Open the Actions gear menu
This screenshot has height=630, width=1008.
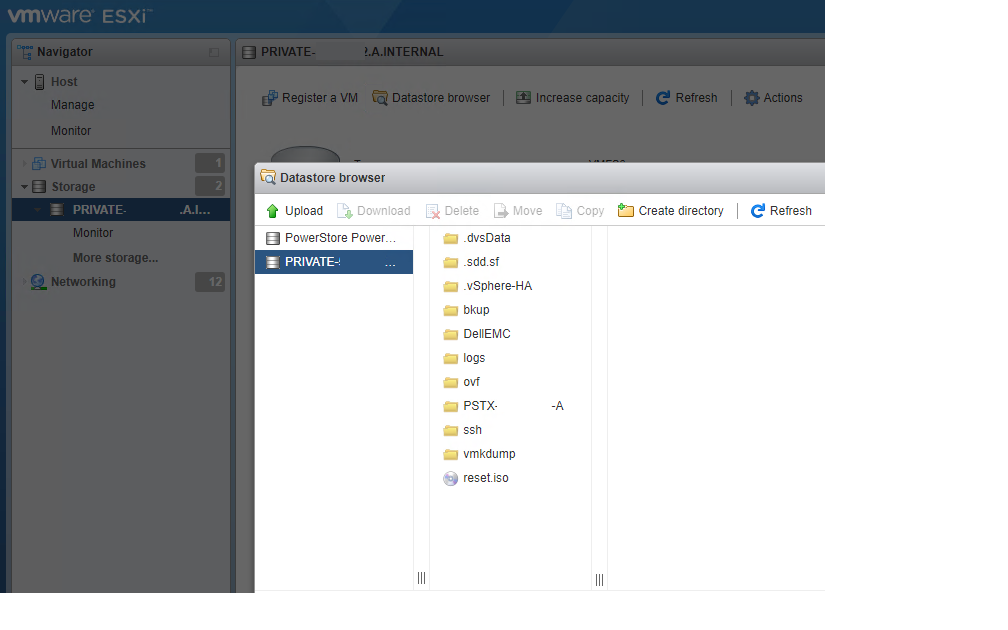(x=752, y=97)
